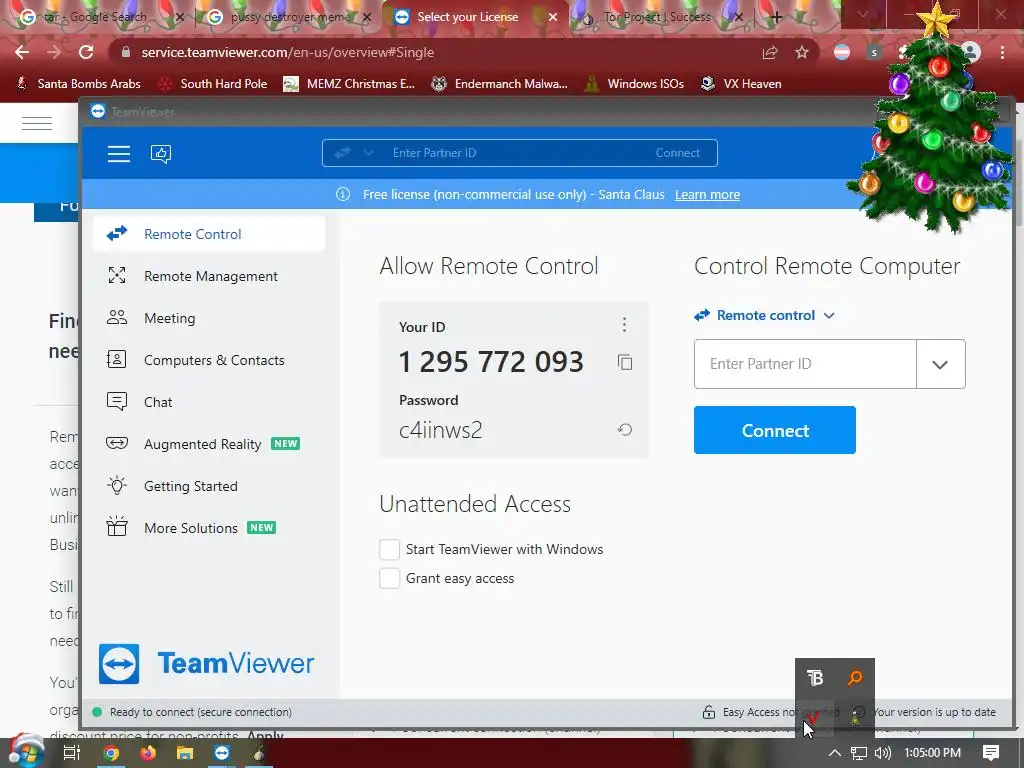Open Meeting section label
Screen dimensions: 1024x768
pos(170,318)
